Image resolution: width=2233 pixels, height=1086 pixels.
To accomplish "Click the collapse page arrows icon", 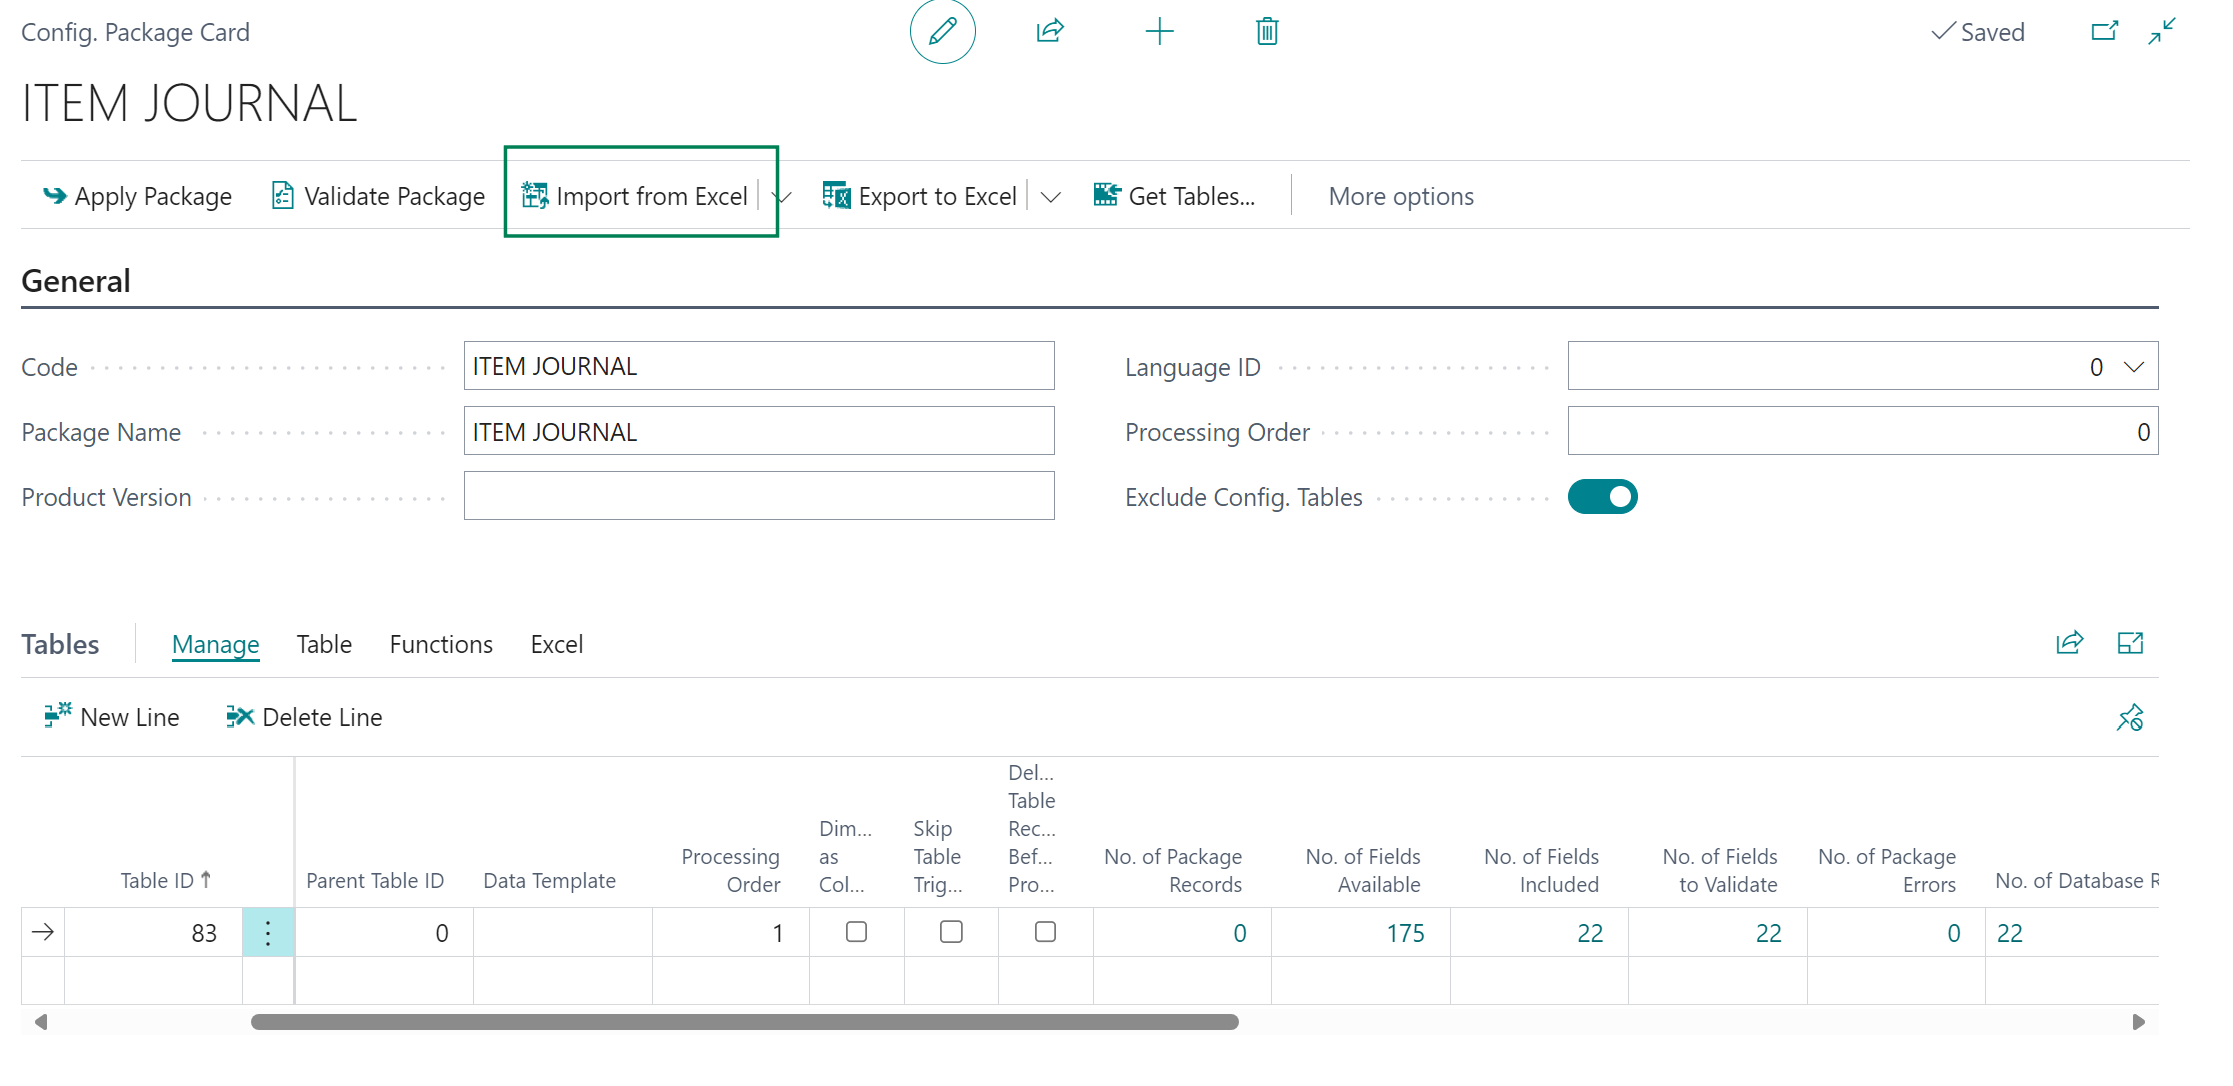I will pyautogui.click(x=2162, y=32).
